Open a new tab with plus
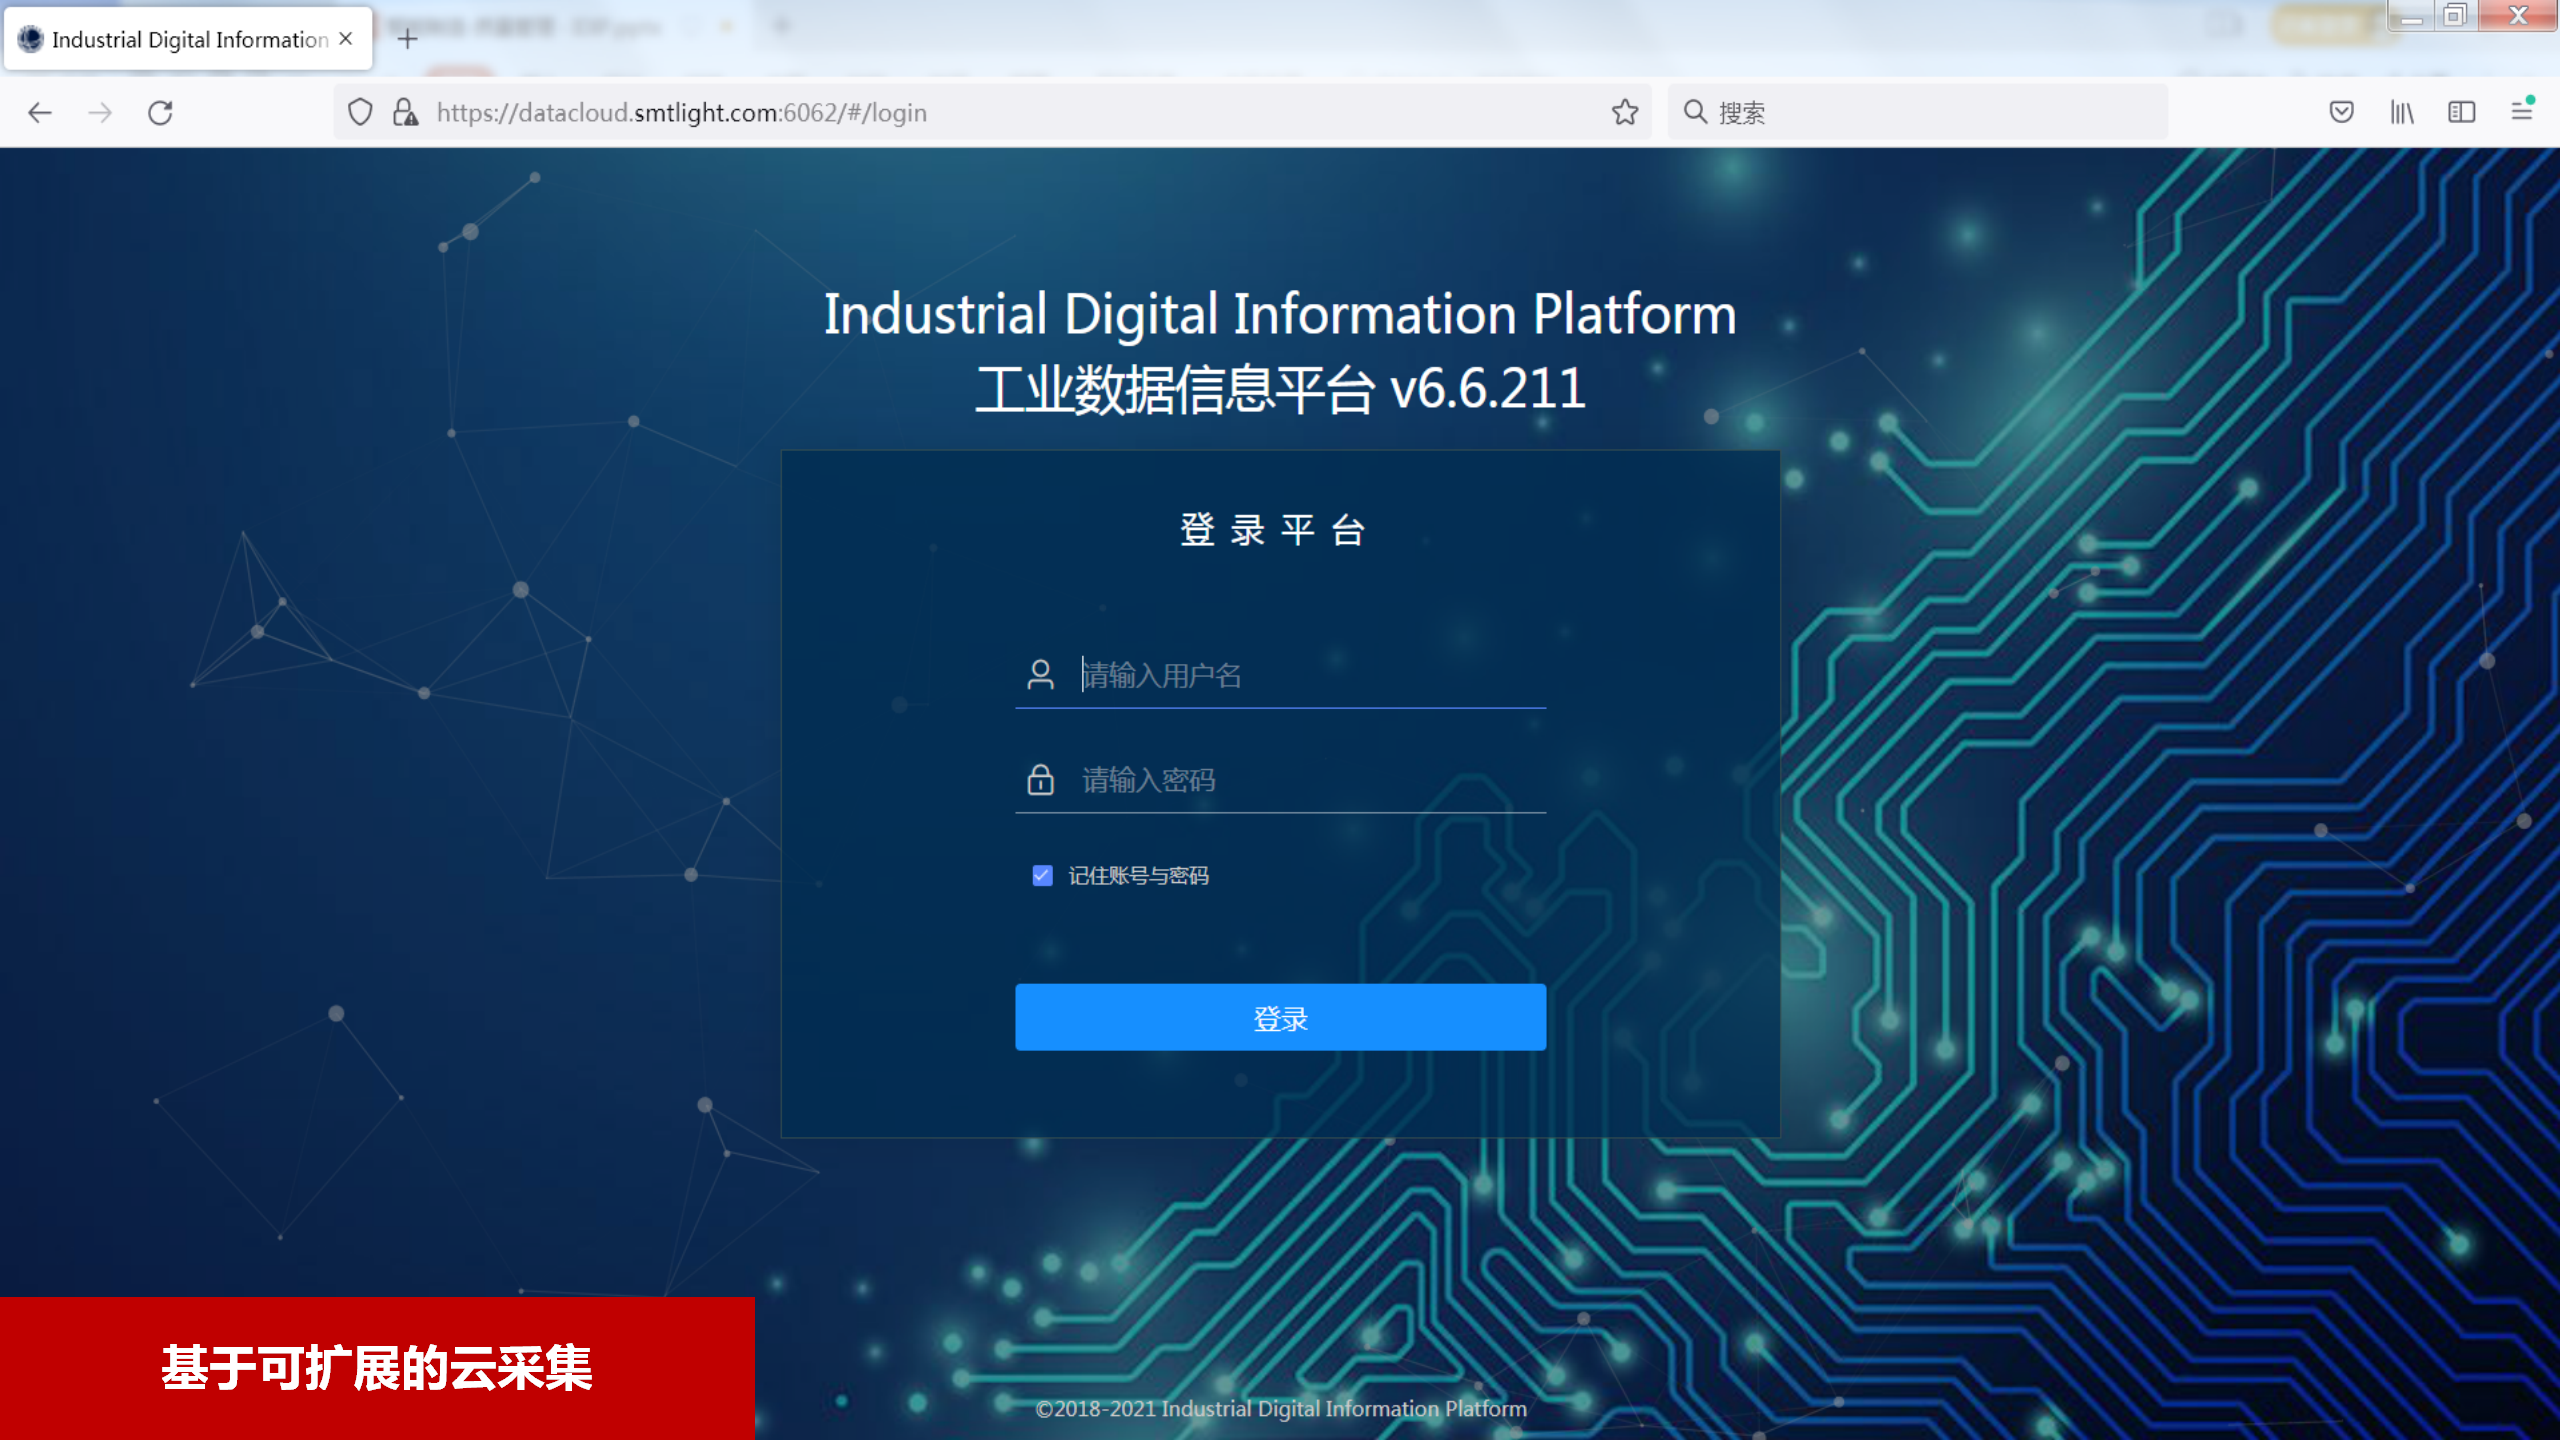 click(x=407, y=39)
